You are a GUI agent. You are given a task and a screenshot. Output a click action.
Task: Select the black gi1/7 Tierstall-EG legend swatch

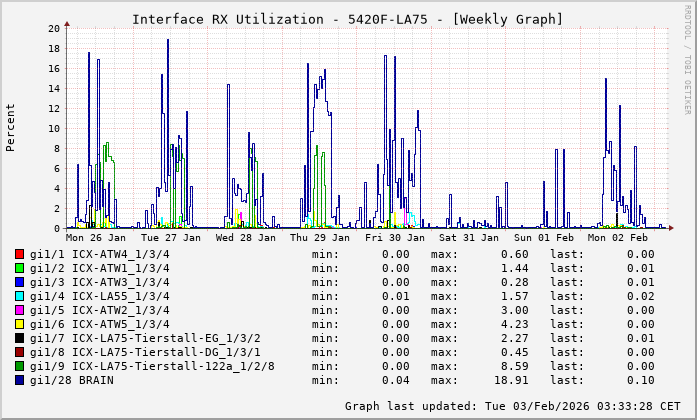(20, 338)
